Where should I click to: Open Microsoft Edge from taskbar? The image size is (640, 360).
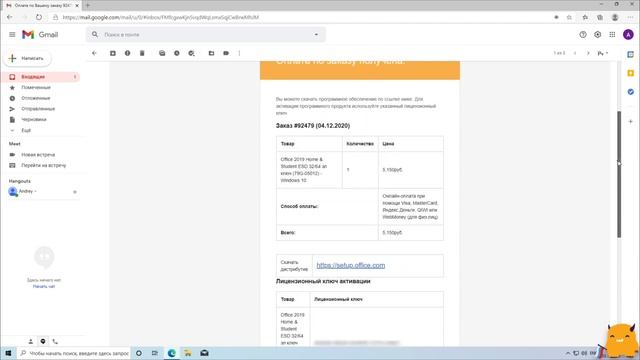(x=171, y=353)
